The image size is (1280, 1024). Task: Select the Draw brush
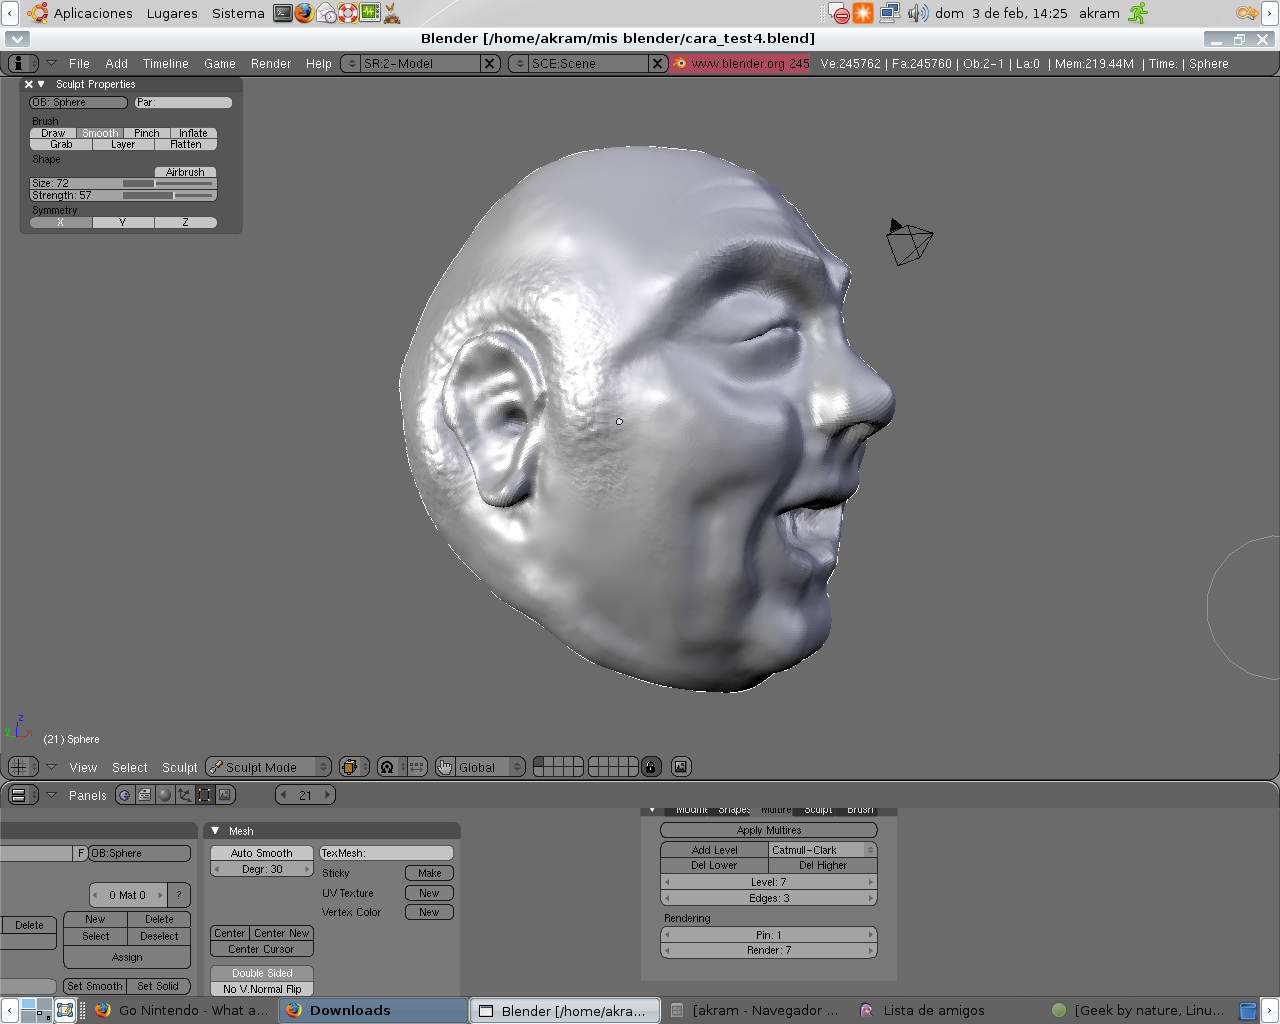pos(53,133)
